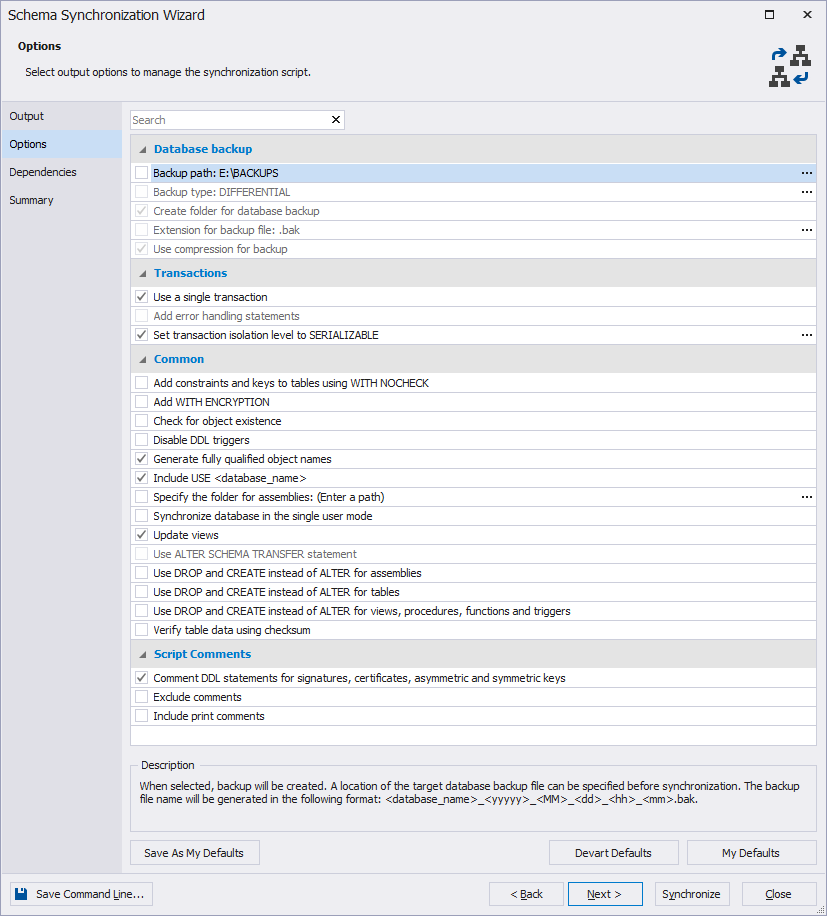The width and height of the screenshot is (827, 916).
Task: Click the Create folder for database backup row
Action: click(x=473, y=211)
